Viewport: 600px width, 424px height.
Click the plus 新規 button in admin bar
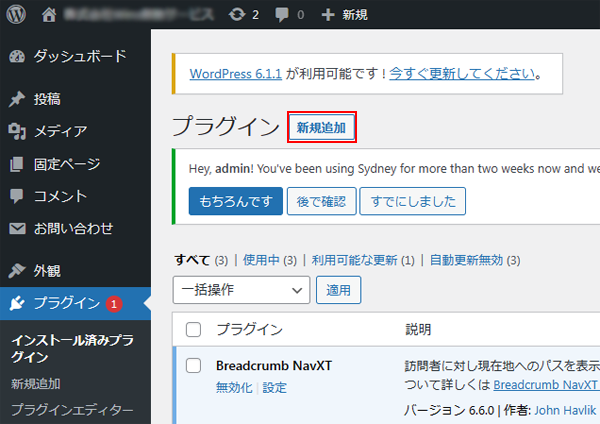click(344, 15)
